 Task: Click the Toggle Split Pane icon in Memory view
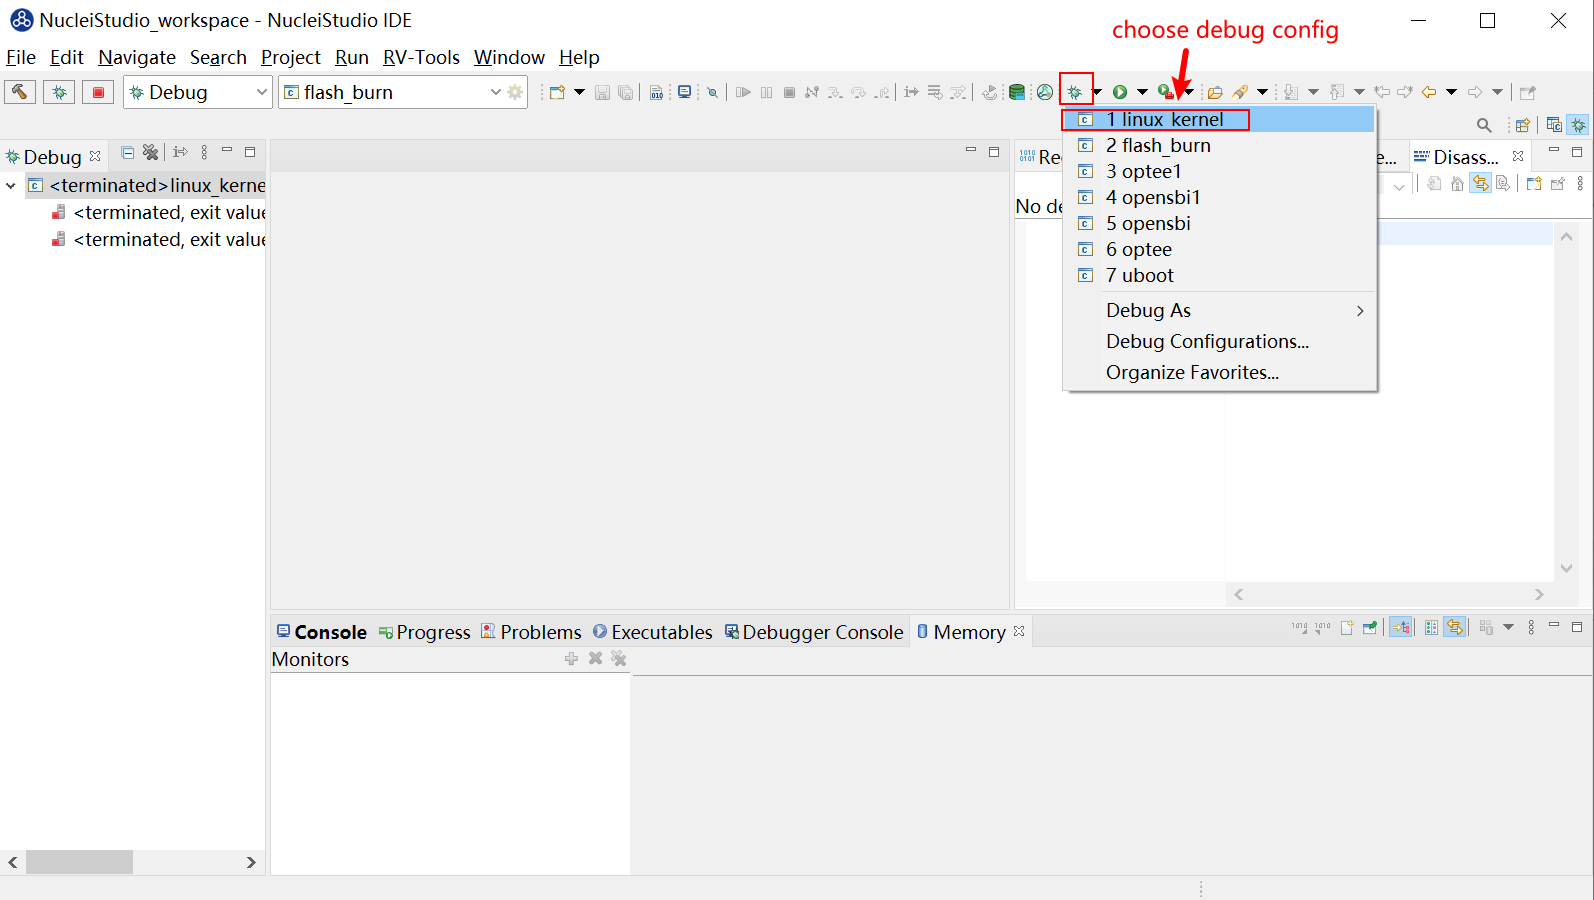[1431, 627]
